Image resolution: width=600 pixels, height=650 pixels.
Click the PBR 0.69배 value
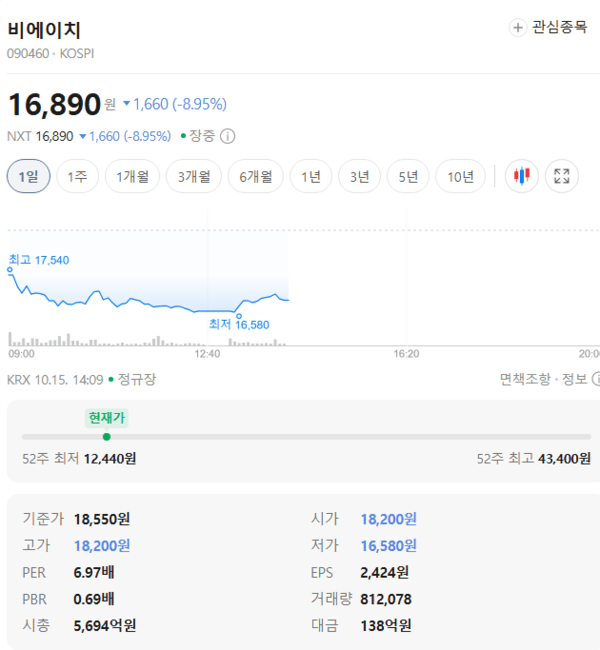coord(94,599)
